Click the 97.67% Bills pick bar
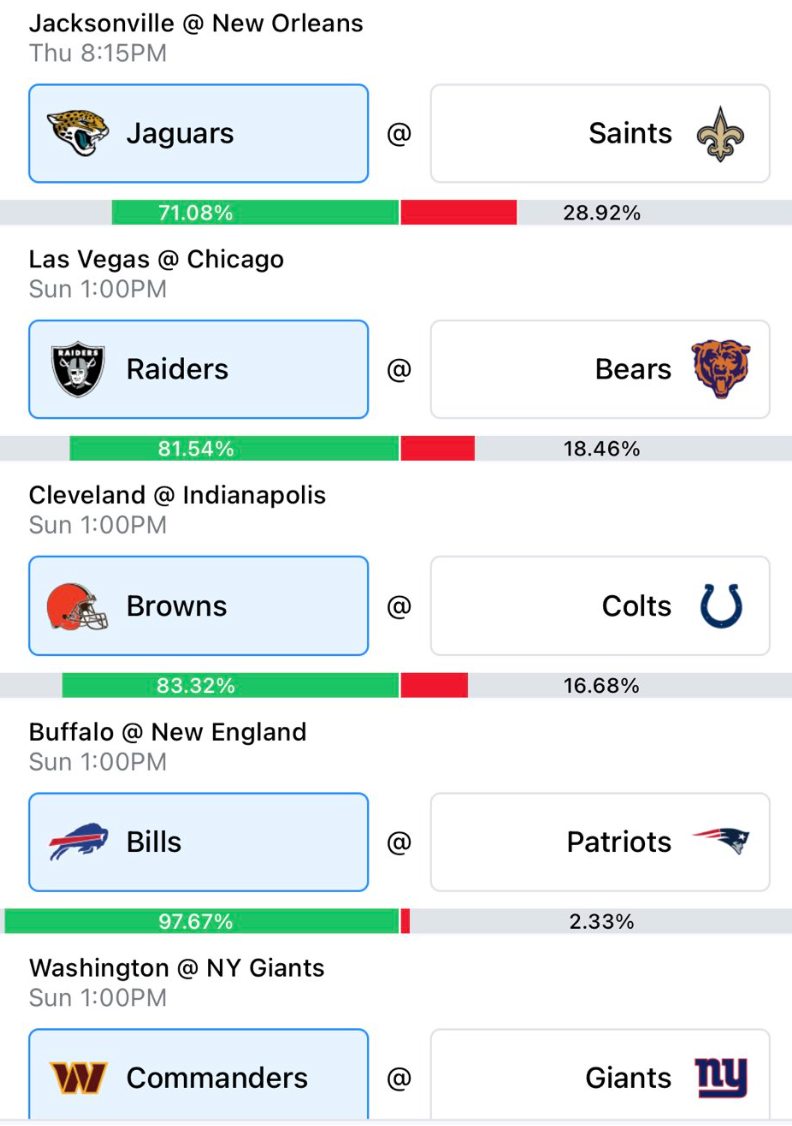The width and height of the screenshot is (792, 1126). click(x=201, y=921)
